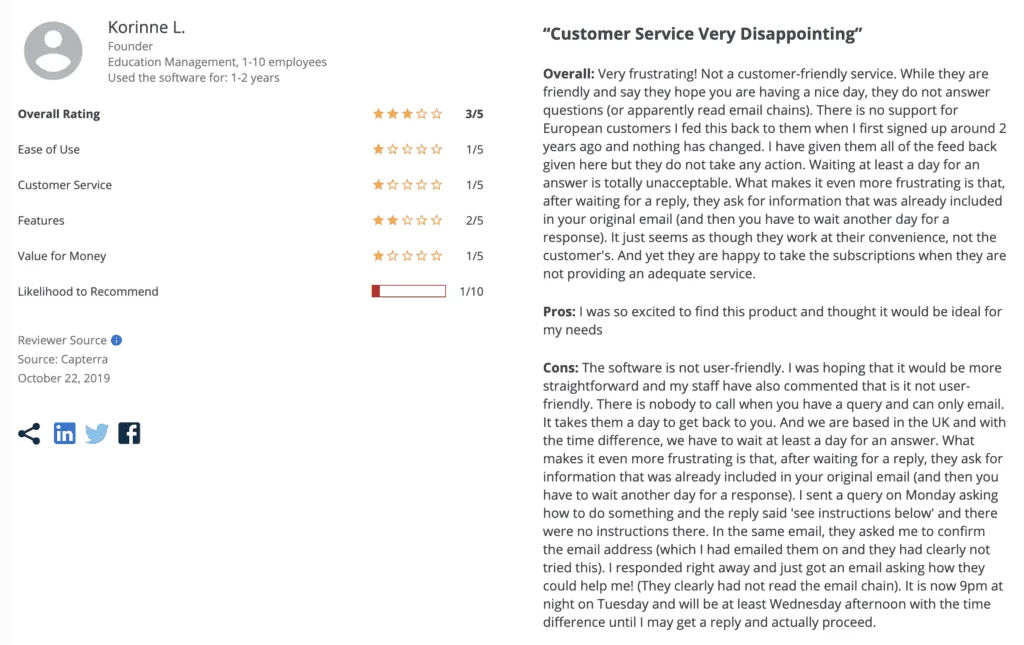Click the Likelihood to Recommend bar
The image size is (1024, 645).
tap(409, 291)
